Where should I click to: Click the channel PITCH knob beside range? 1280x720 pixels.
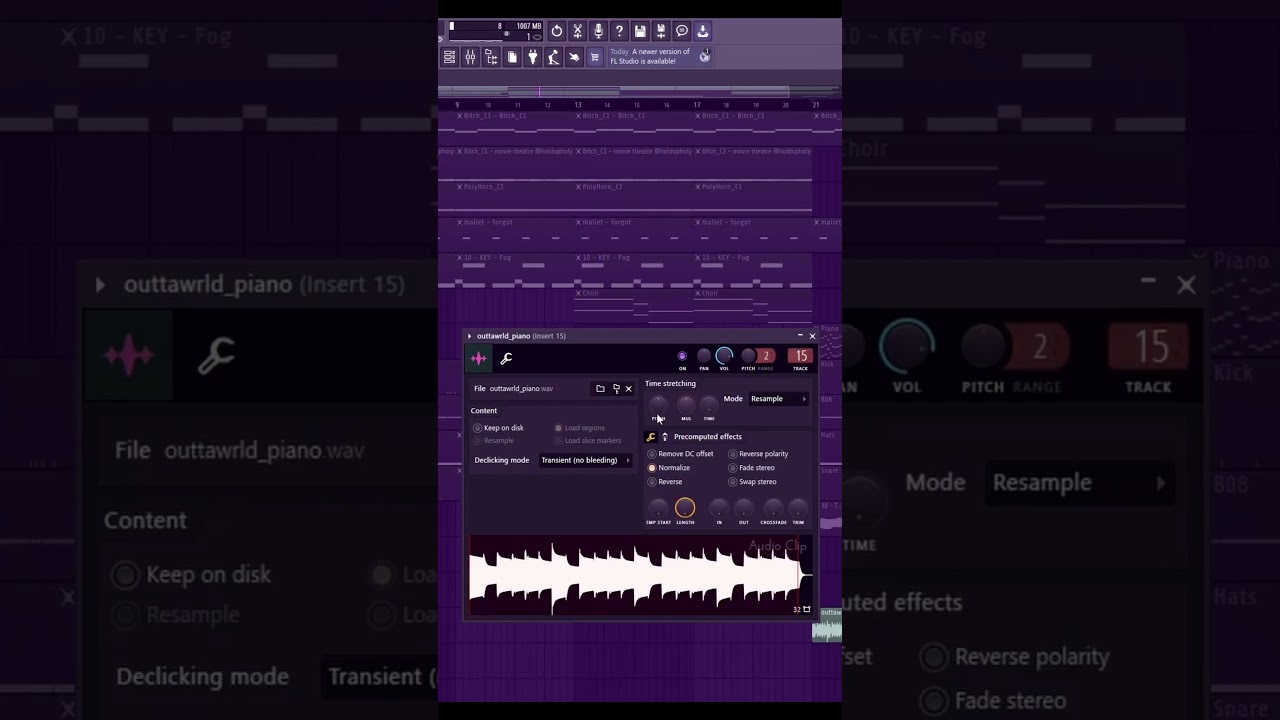pos(747,356)
